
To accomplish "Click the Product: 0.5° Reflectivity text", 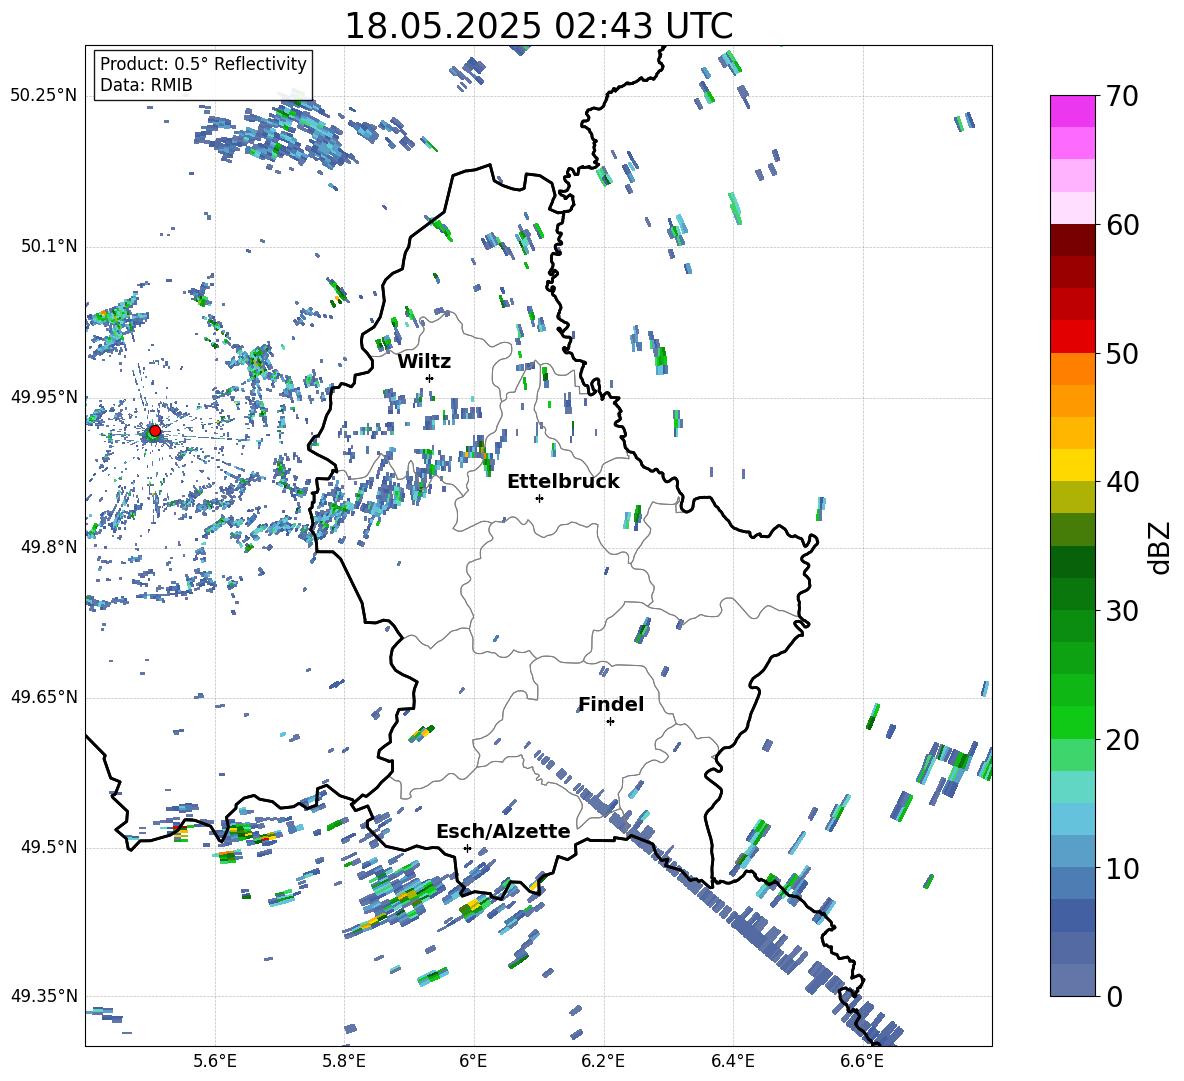I will (203, 63).
